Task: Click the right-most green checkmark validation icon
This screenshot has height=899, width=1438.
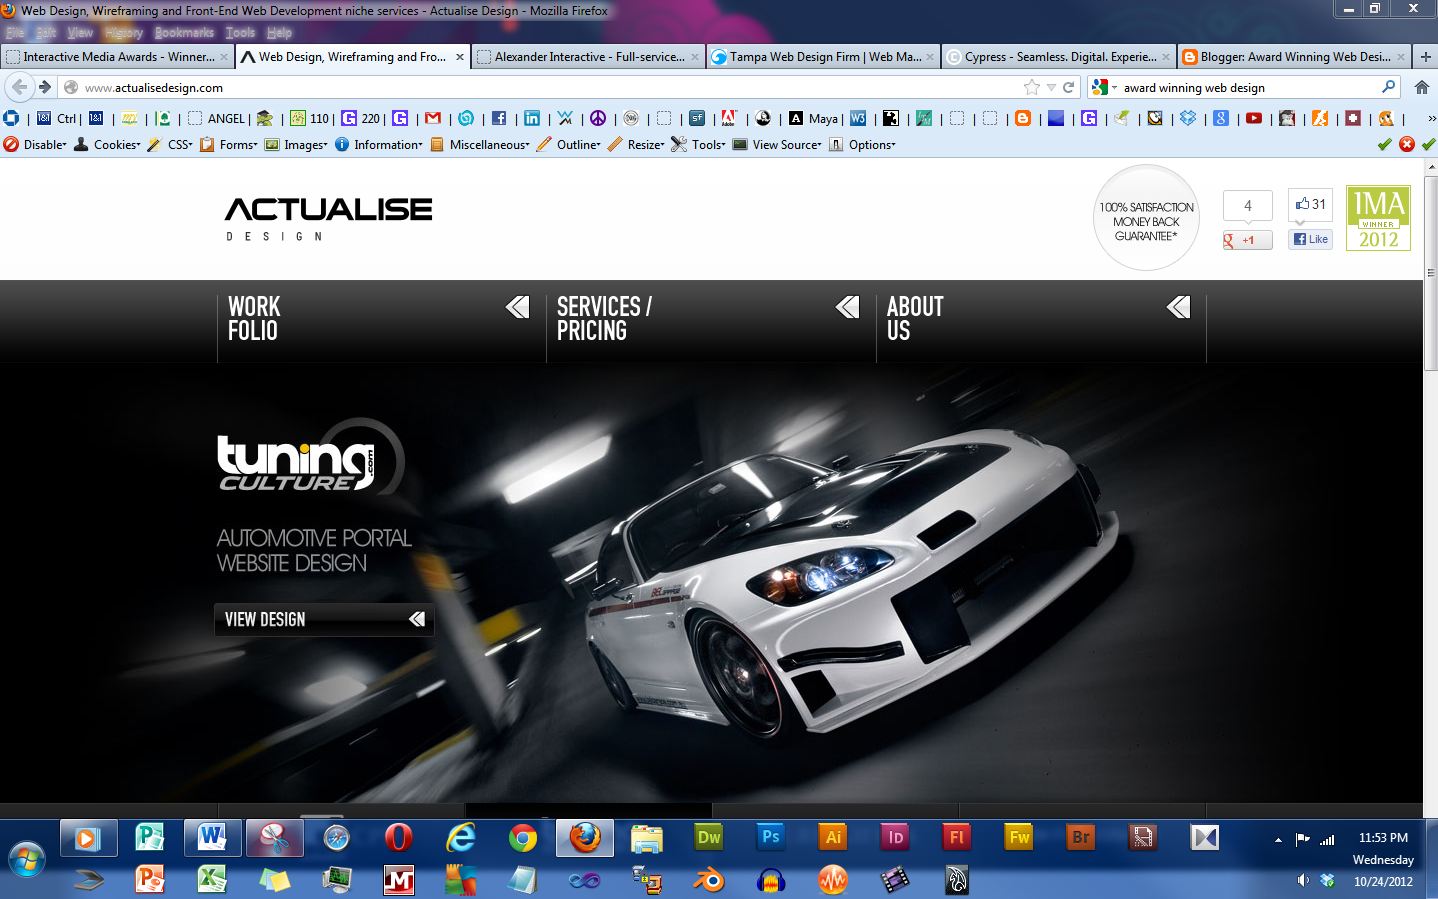Action: pyautogui.click(x=1428, y=144)
